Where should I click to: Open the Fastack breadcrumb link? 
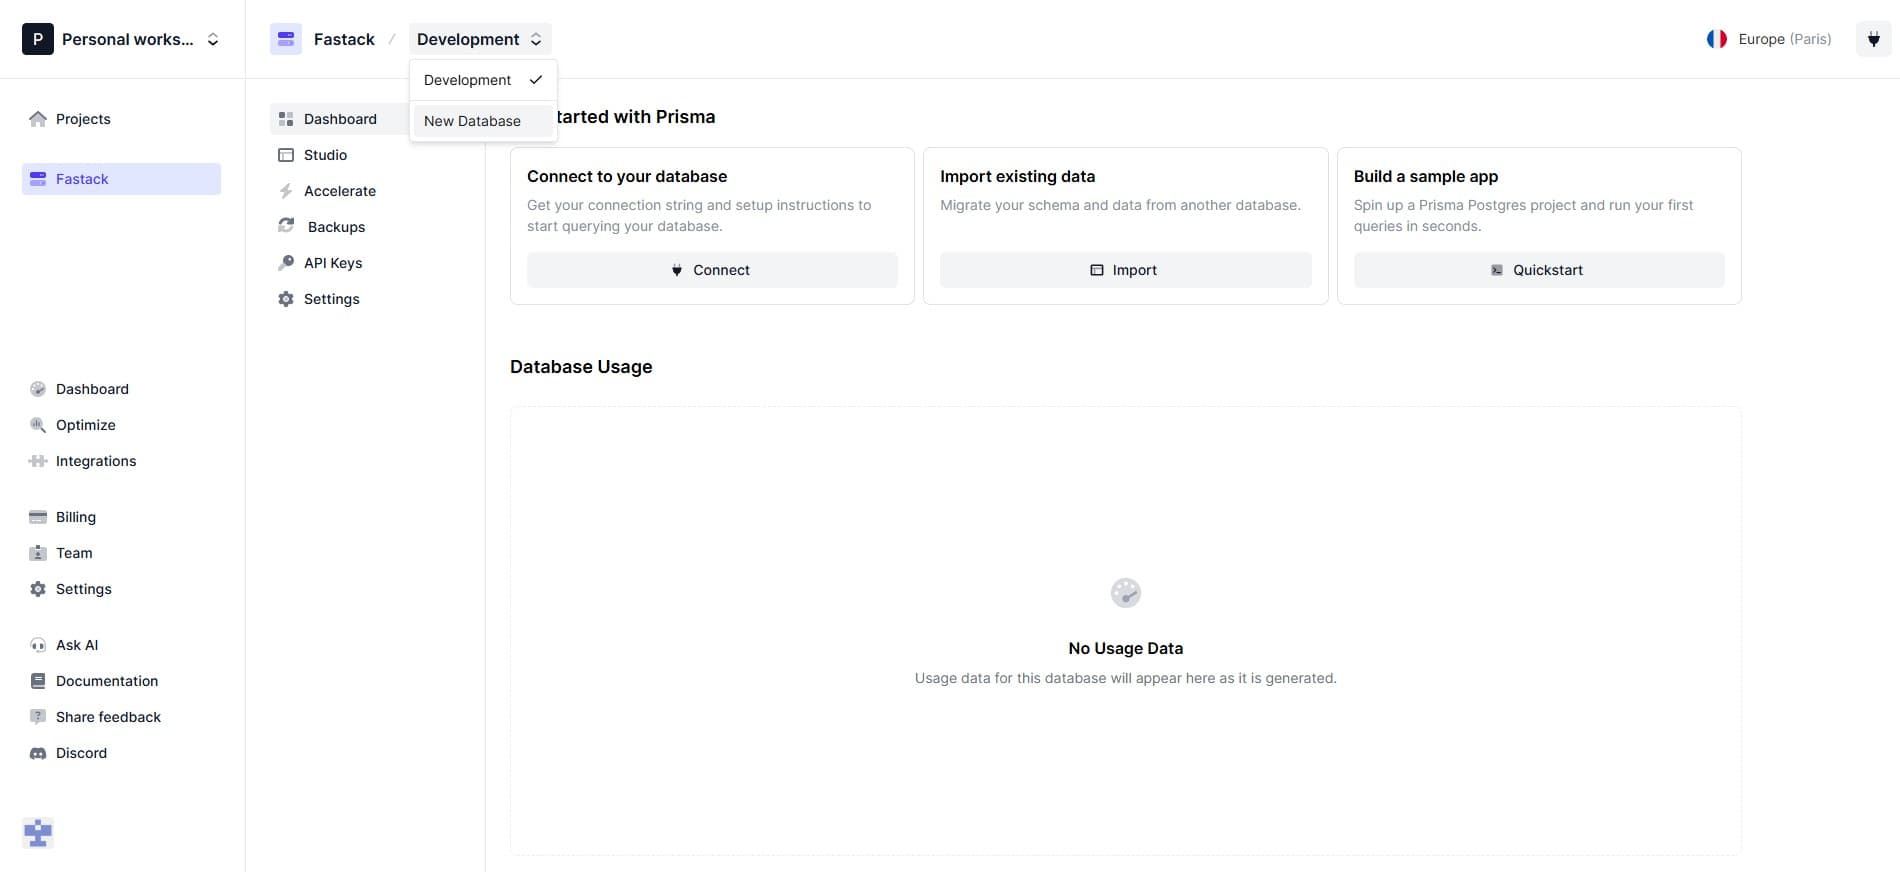[344, 39]
